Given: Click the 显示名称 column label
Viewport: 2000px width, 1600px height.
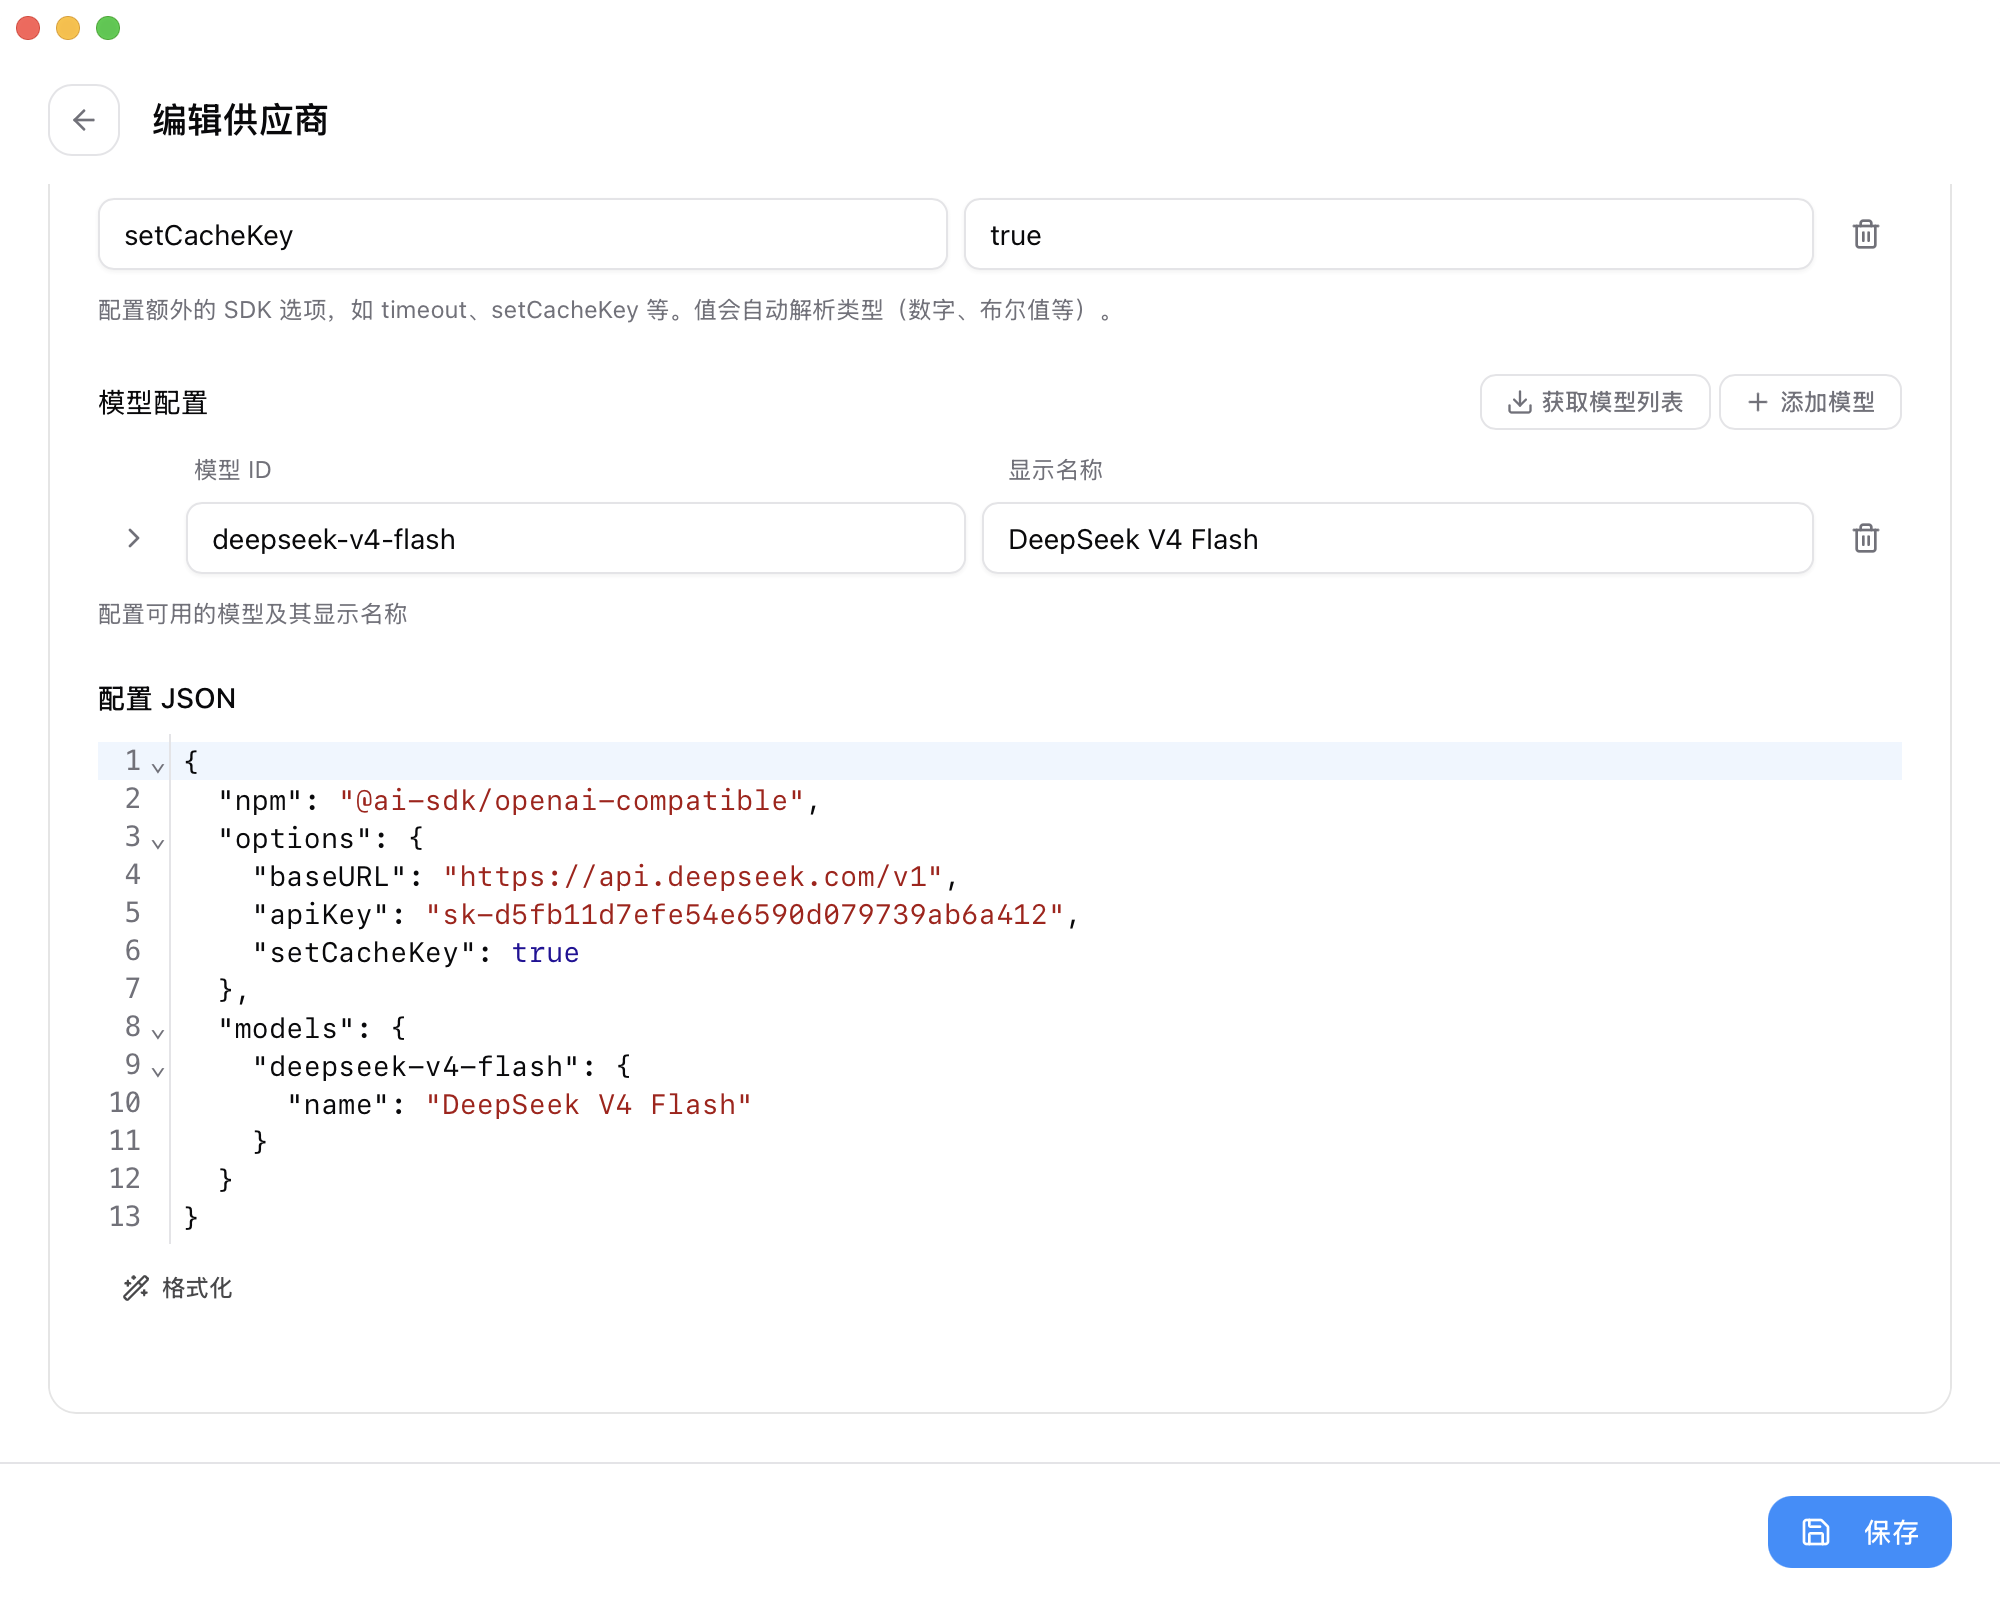Looking at the screenshot, I should 1055,470.
